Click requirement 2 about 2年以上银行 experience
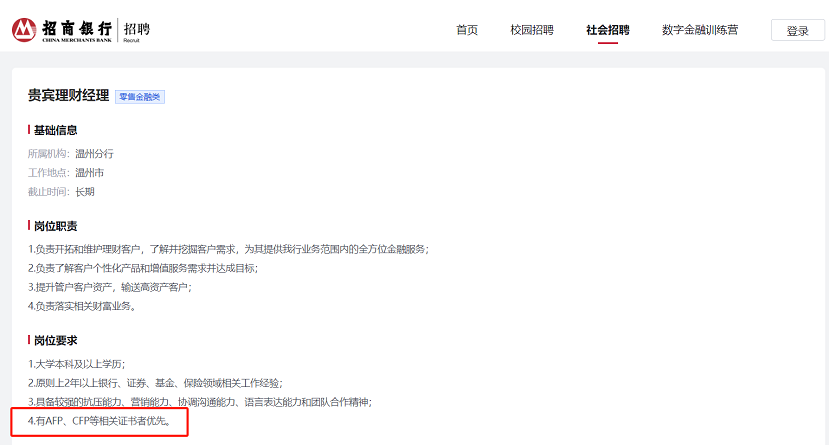 tap(155, 383)
